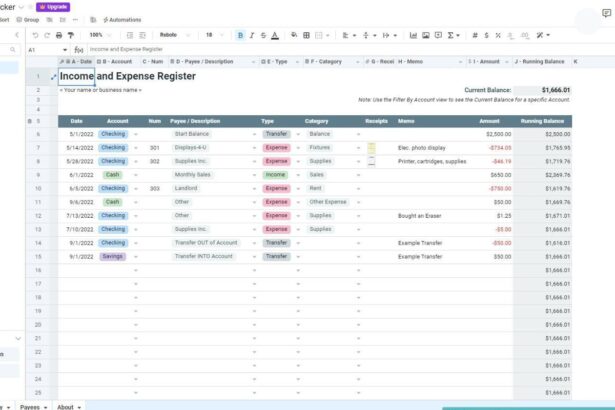Viewport: 615px width, 410px height.
Task: Toggle italic formatting
Action: pos(252,35)
